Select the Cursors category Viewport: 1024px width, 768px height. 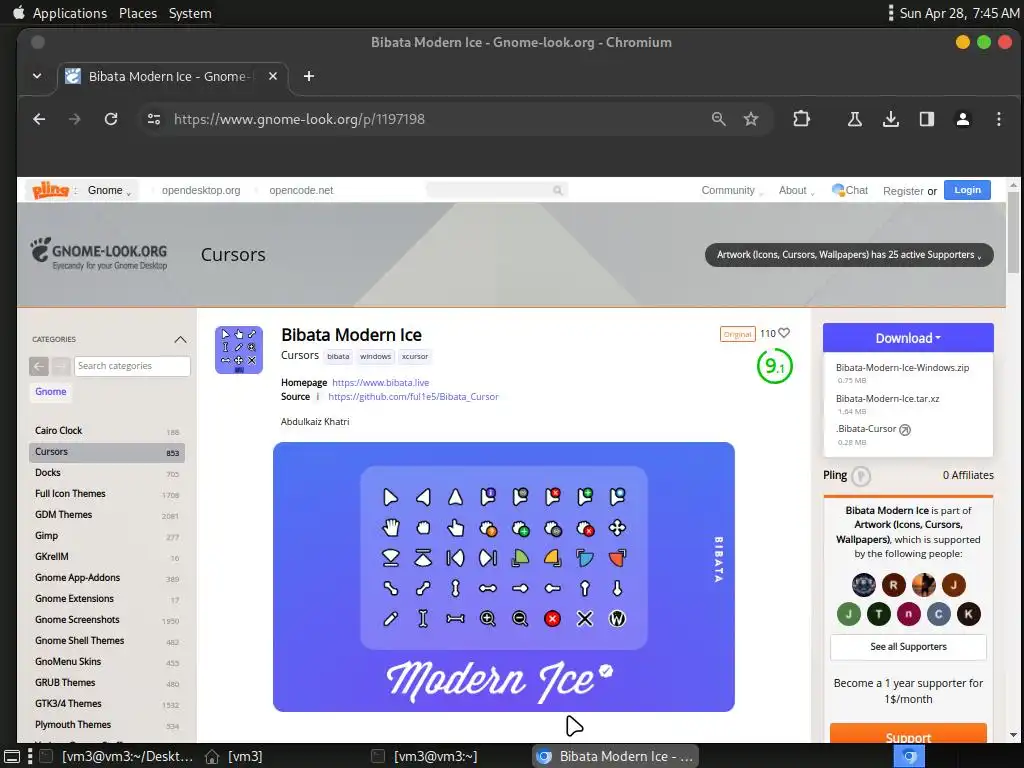(x=107, y=452)
